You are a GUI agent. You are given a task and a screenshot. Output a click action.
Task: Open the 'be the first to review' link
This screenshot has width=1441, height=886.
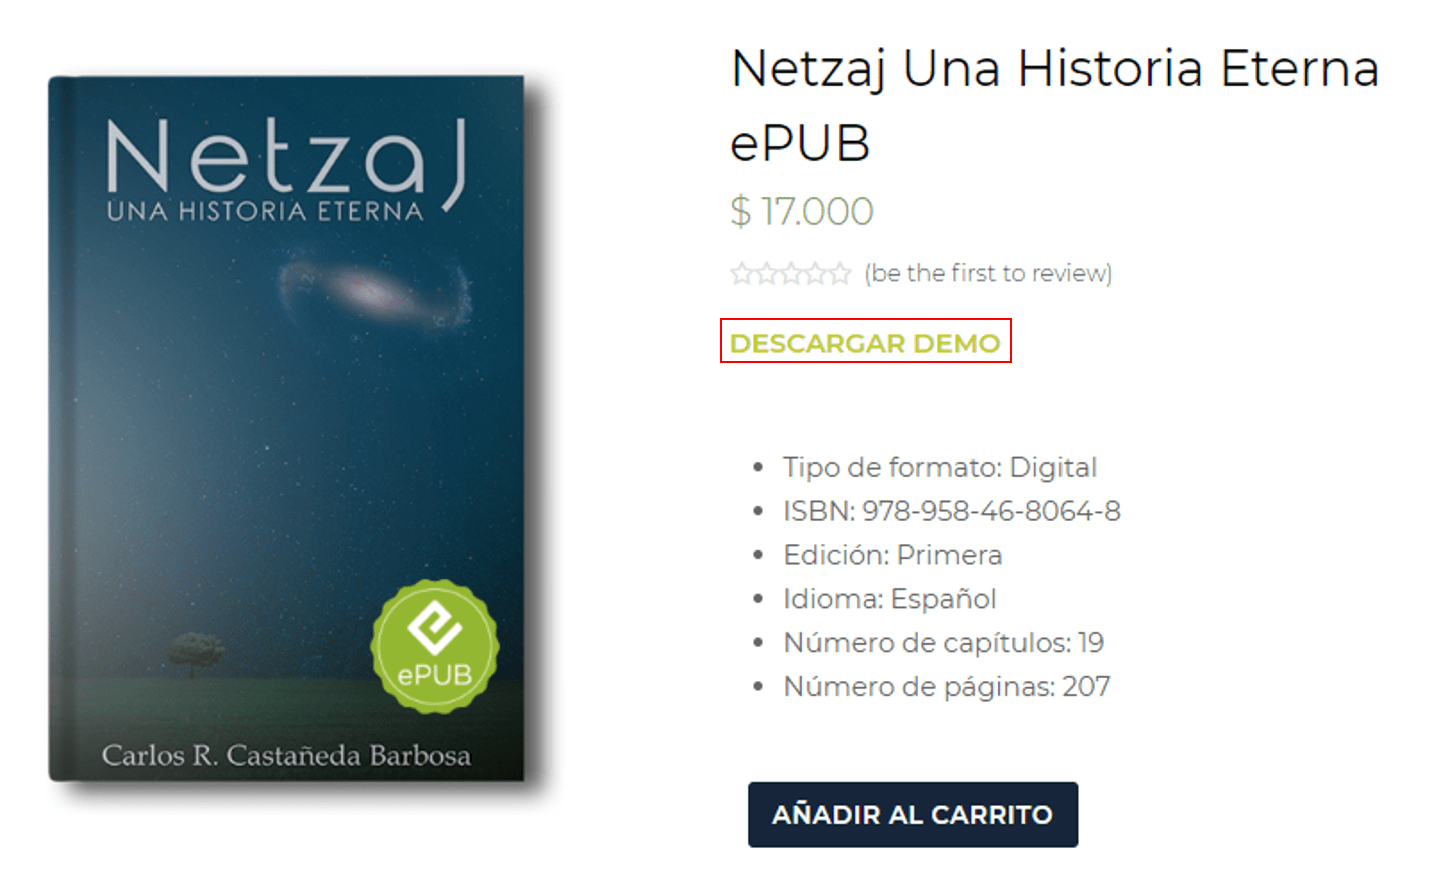[988, 273]
